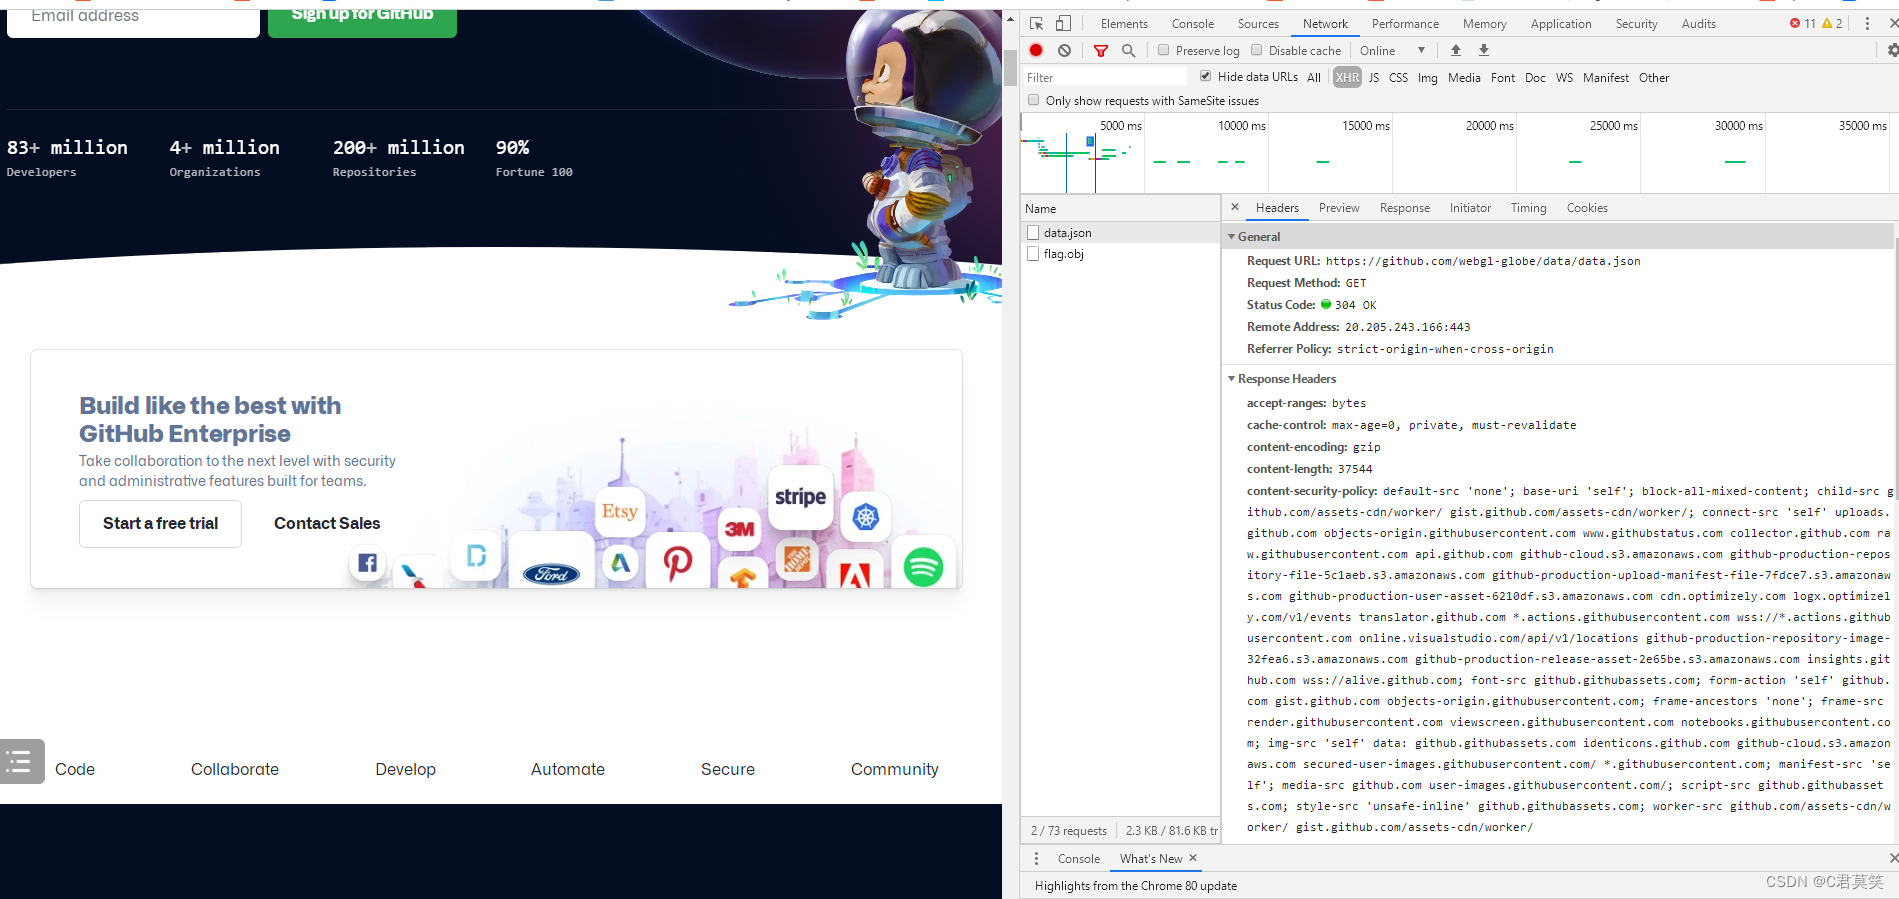Check the data.json request row checkbox
The height and width of the screenshot is (899, 1899).
(x=1033, y=232)
